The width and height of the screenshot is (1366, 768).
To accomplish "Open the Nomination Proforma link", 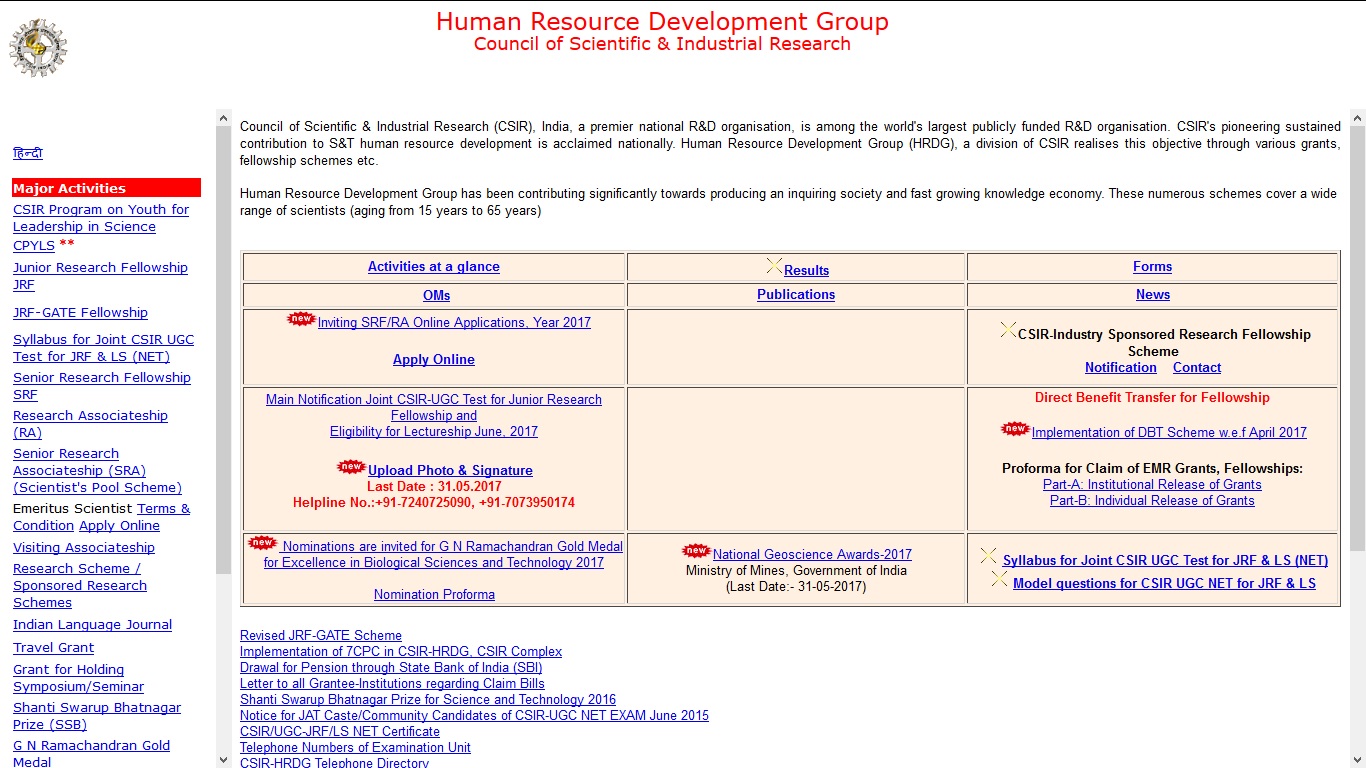I will coord(434,595).
